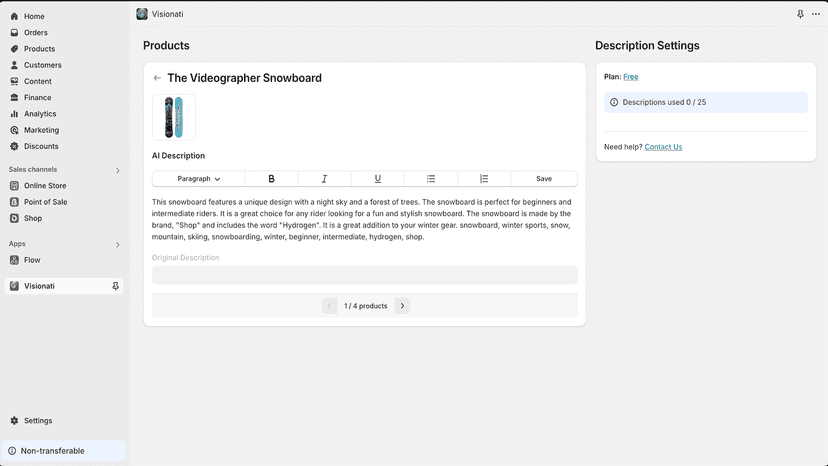Viewport: 828px width, 466px height.
Task: Click the Descriptions used 0 / 25 text
Action: pos(664,102)
